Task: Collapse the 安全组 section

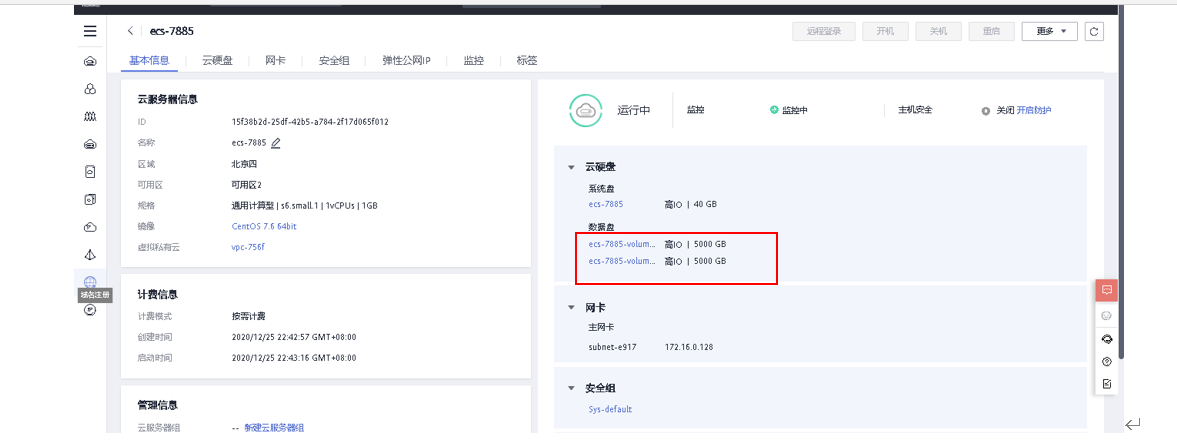Action: (x=571, y=388)
